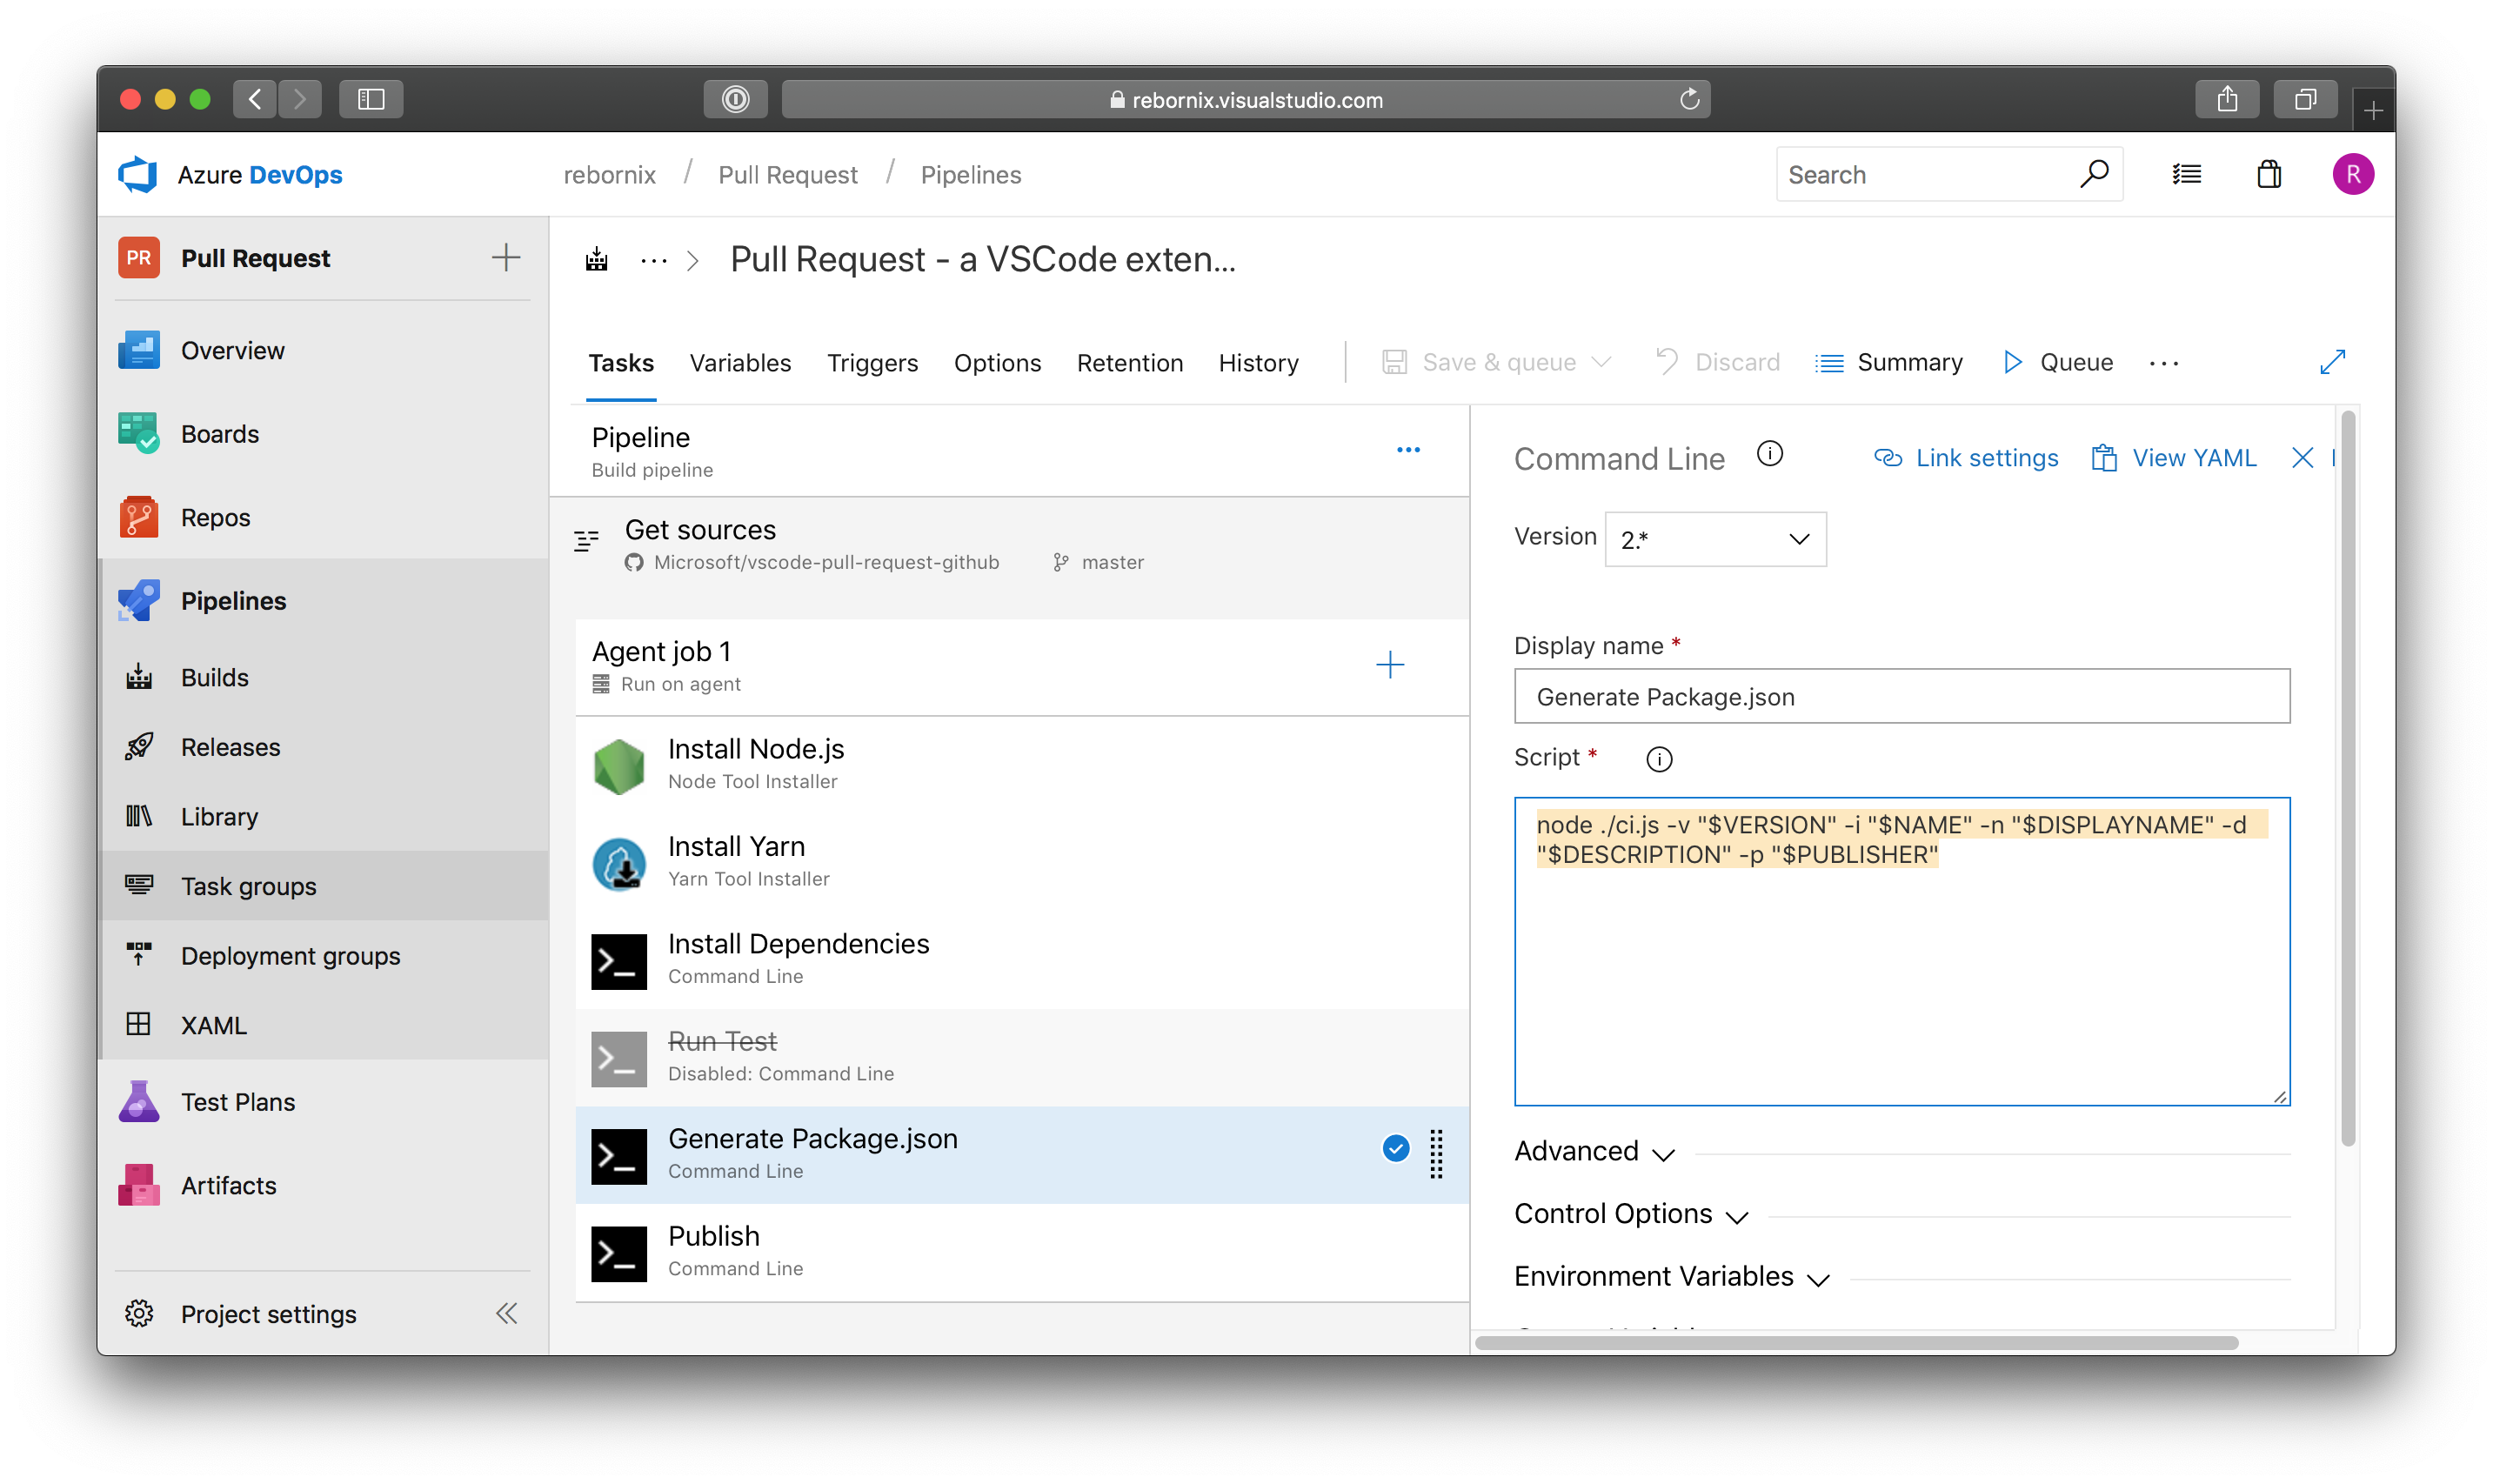The image size is (2493, 1484).
Task: Open Test Plans flask icon
Action: [x=138, y=1101]
